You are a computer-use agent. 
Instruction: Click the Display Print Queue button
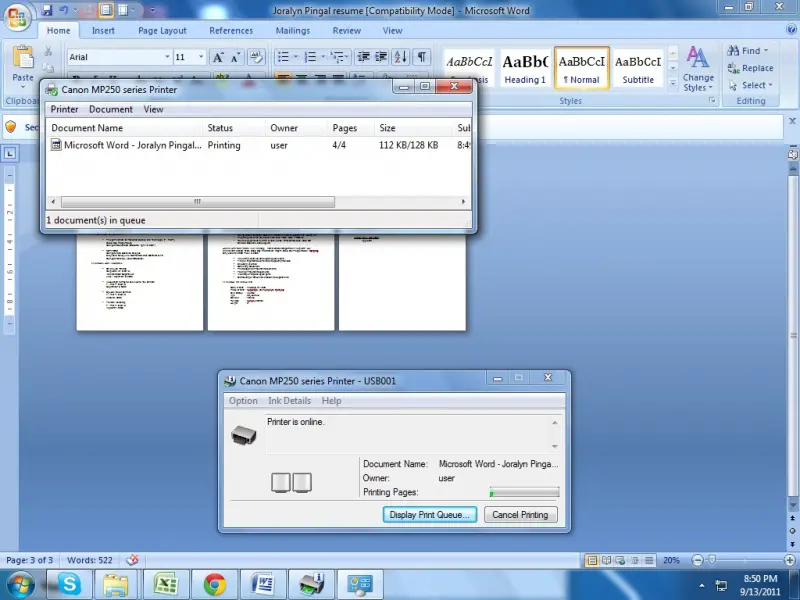click(x=430, y=514)
